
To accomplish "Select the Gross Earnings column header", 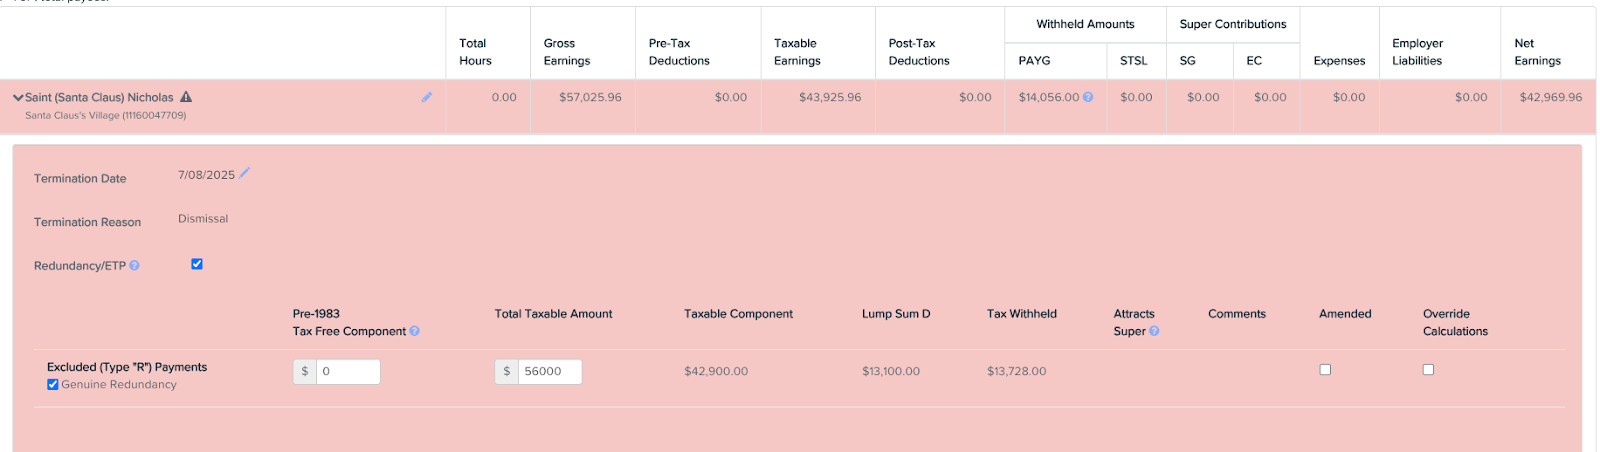I will 567,52.
